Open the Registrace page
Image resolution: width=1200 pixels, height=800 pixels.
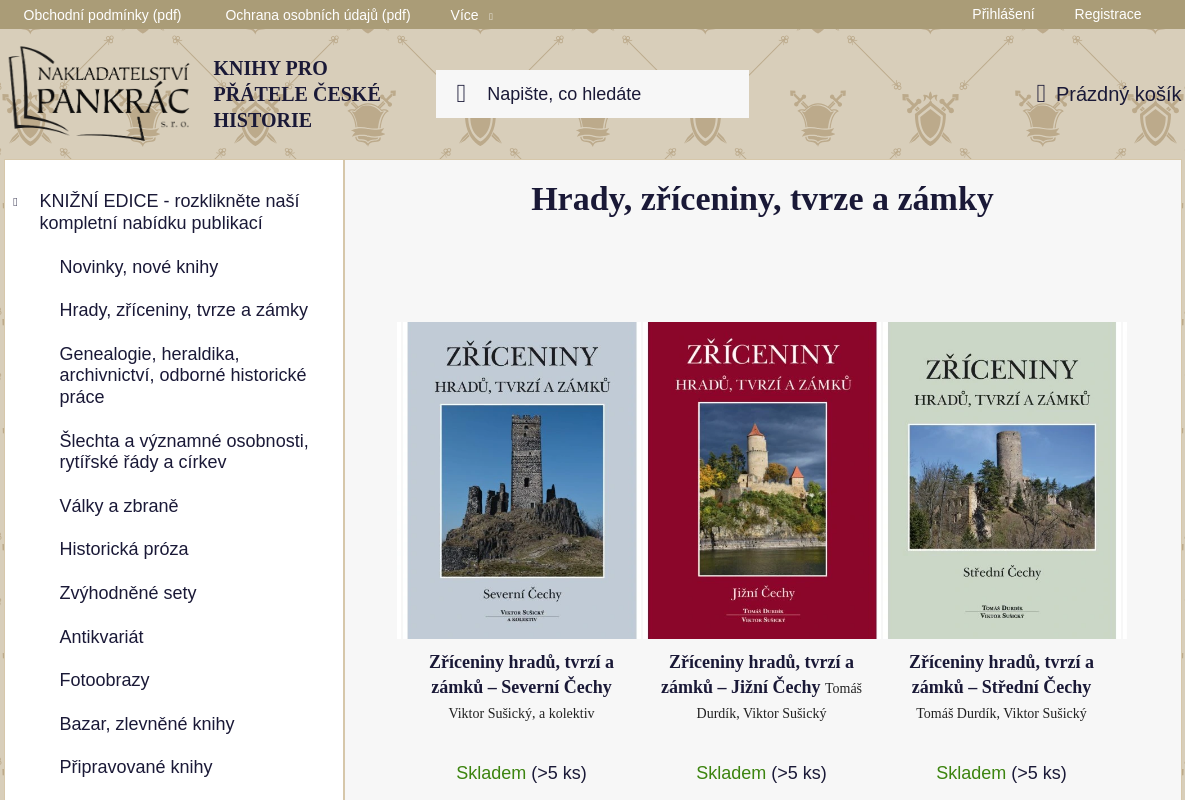pos(1108,14)
